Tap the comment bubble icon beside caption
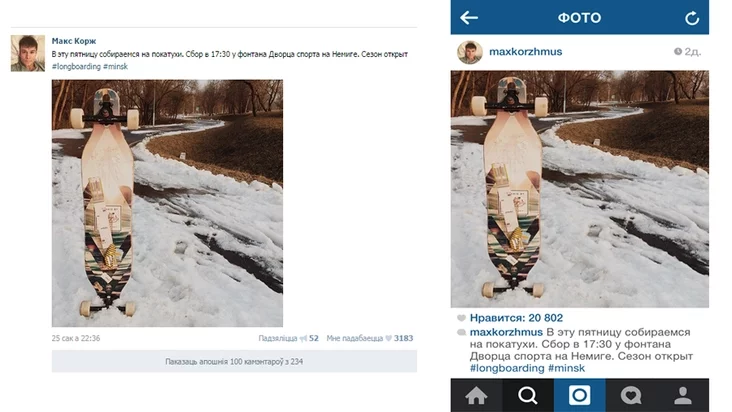This screenshot has height=412, width=732. [x=461, y=332]
